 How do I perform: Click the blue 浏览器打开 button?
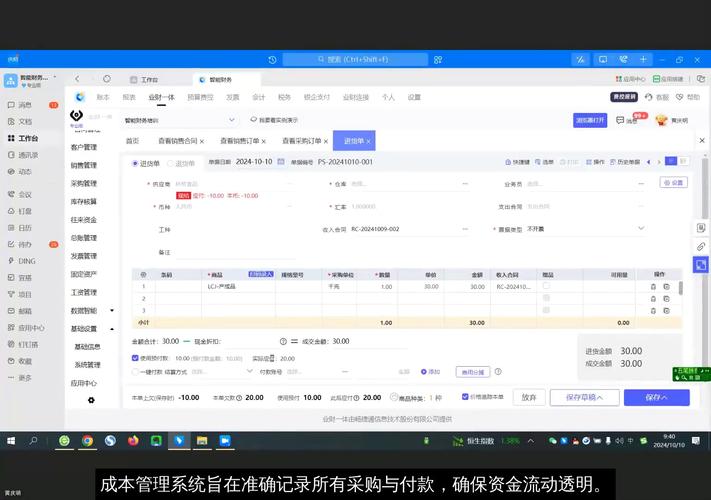[590, 120]
